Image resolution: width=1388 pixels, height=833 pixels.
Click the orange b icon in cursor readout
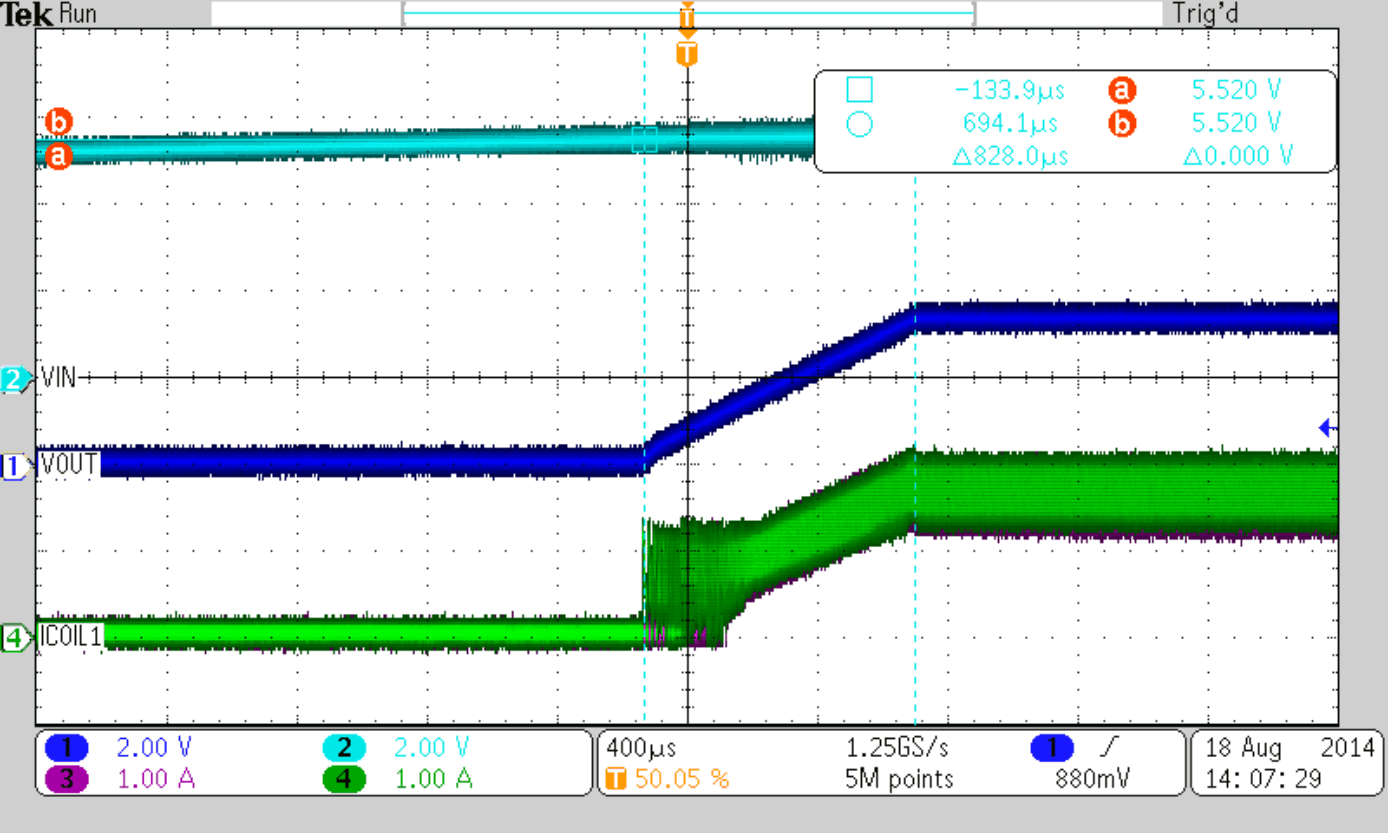(1122, 124)
